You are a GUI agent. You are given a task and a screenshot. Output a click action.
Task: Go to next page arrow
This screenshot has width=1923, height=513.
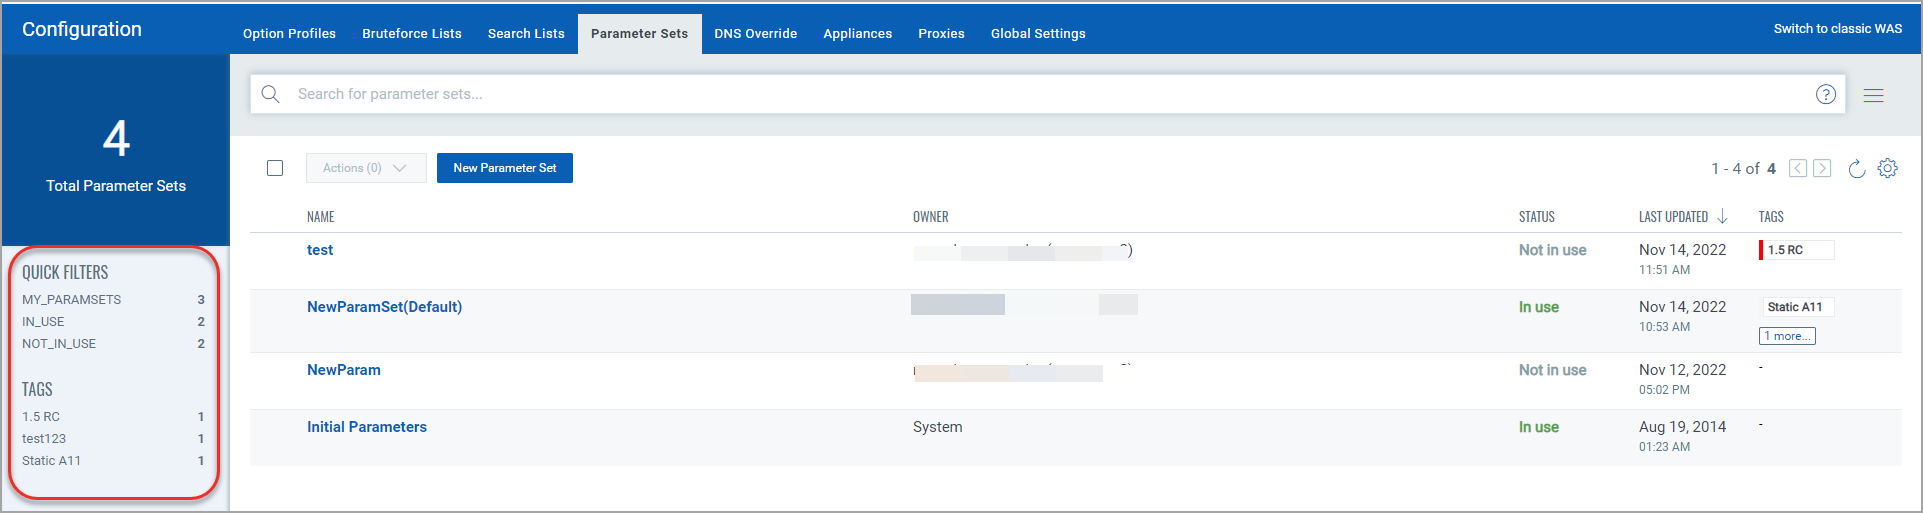point(1822,168)
